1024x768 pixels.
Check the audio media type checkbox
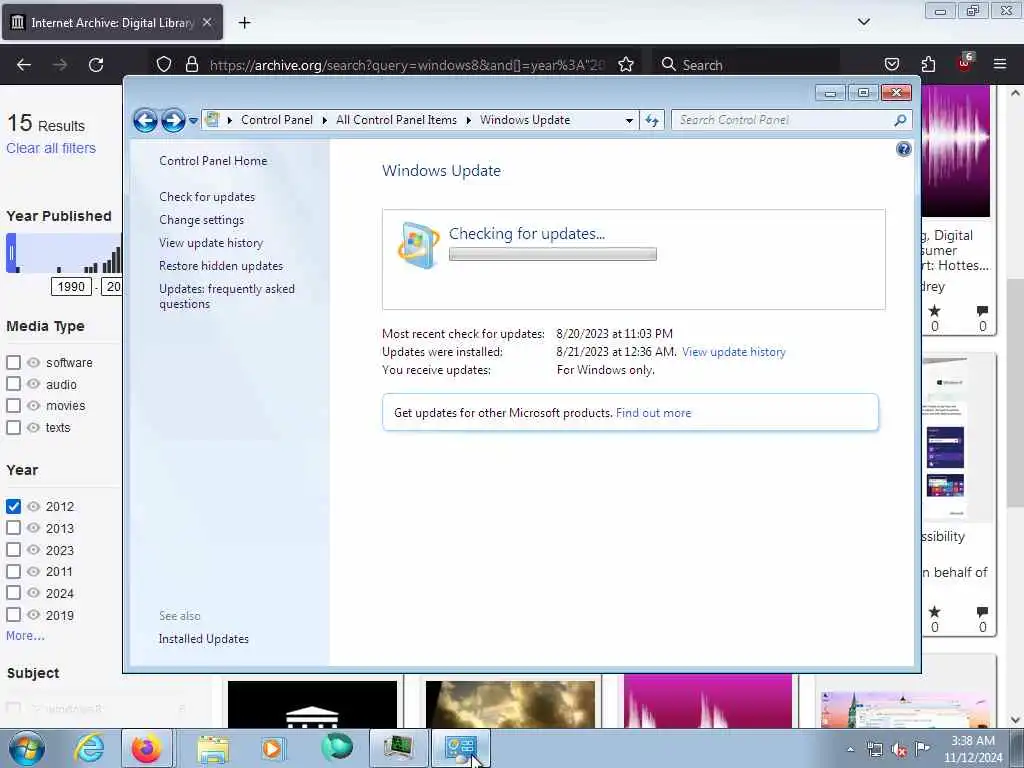tap(13, 384)
